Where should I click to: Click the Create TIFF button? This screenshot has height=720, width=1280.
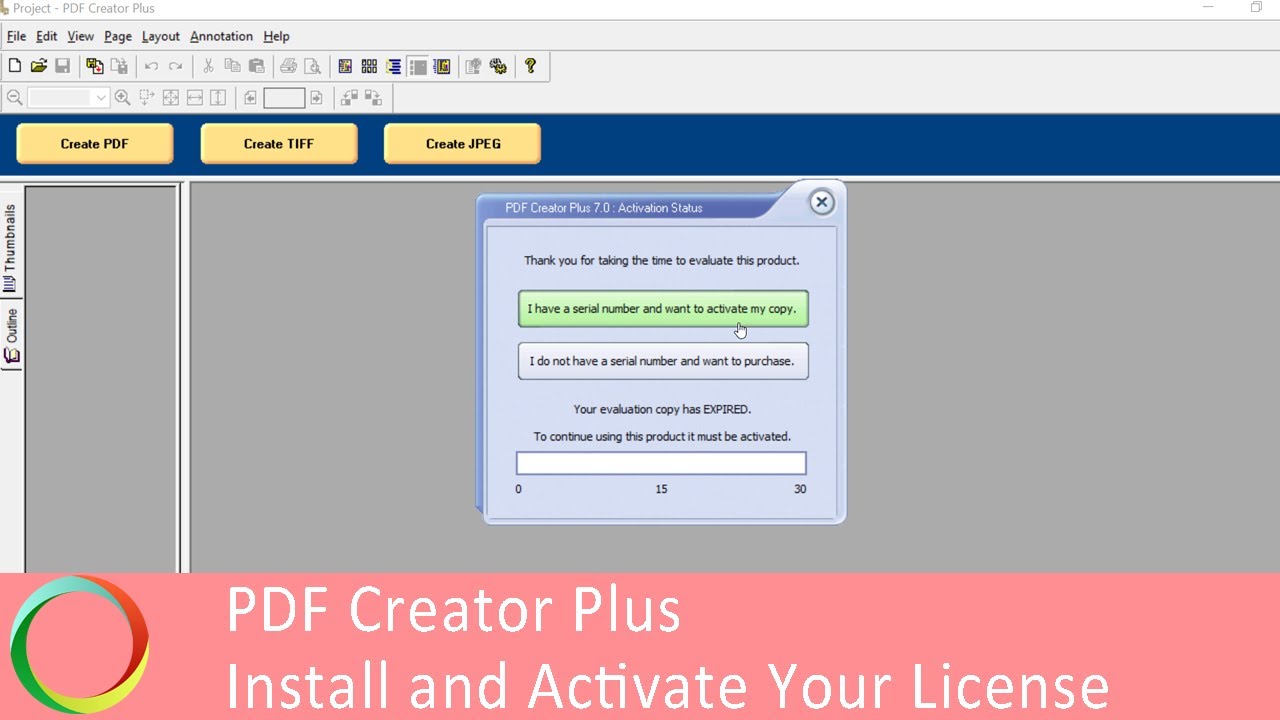(278, 143)
